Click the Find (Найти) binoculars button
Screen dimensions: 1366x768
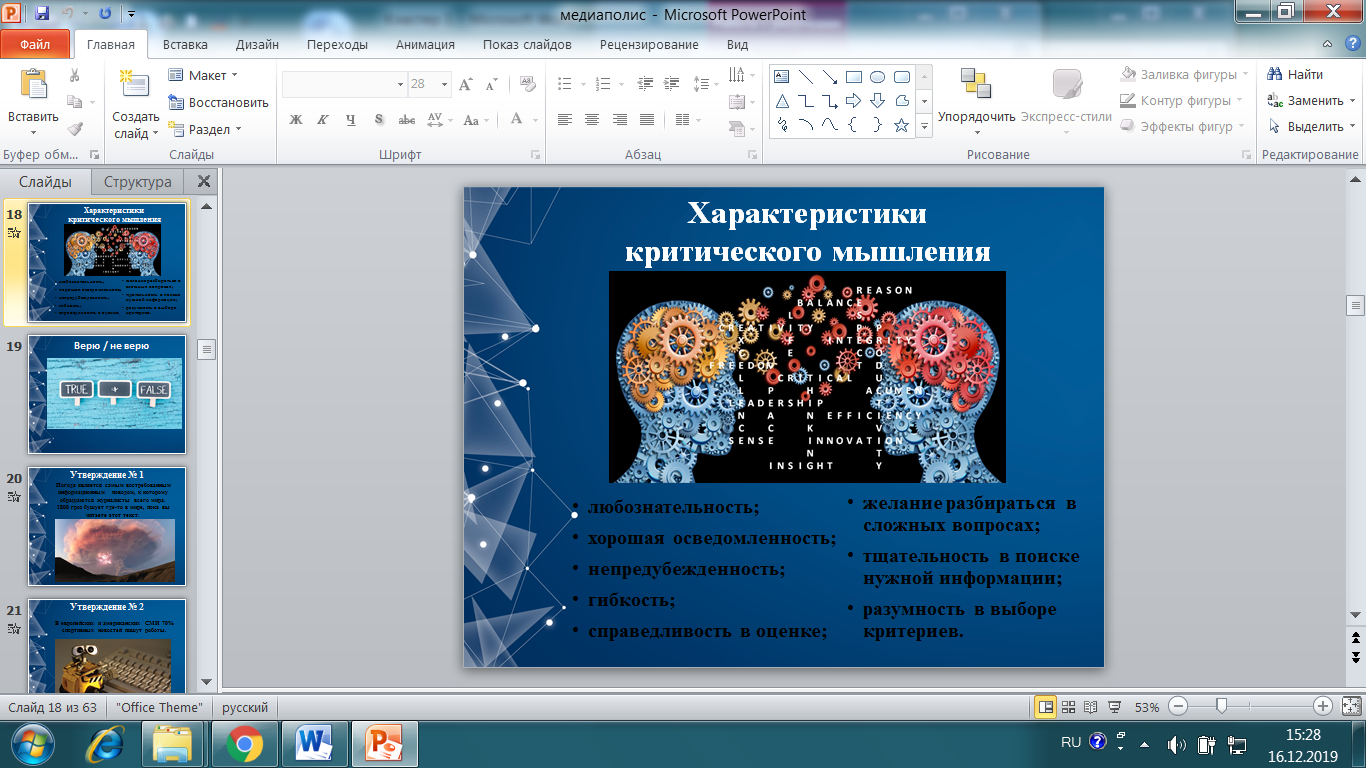1295,74
